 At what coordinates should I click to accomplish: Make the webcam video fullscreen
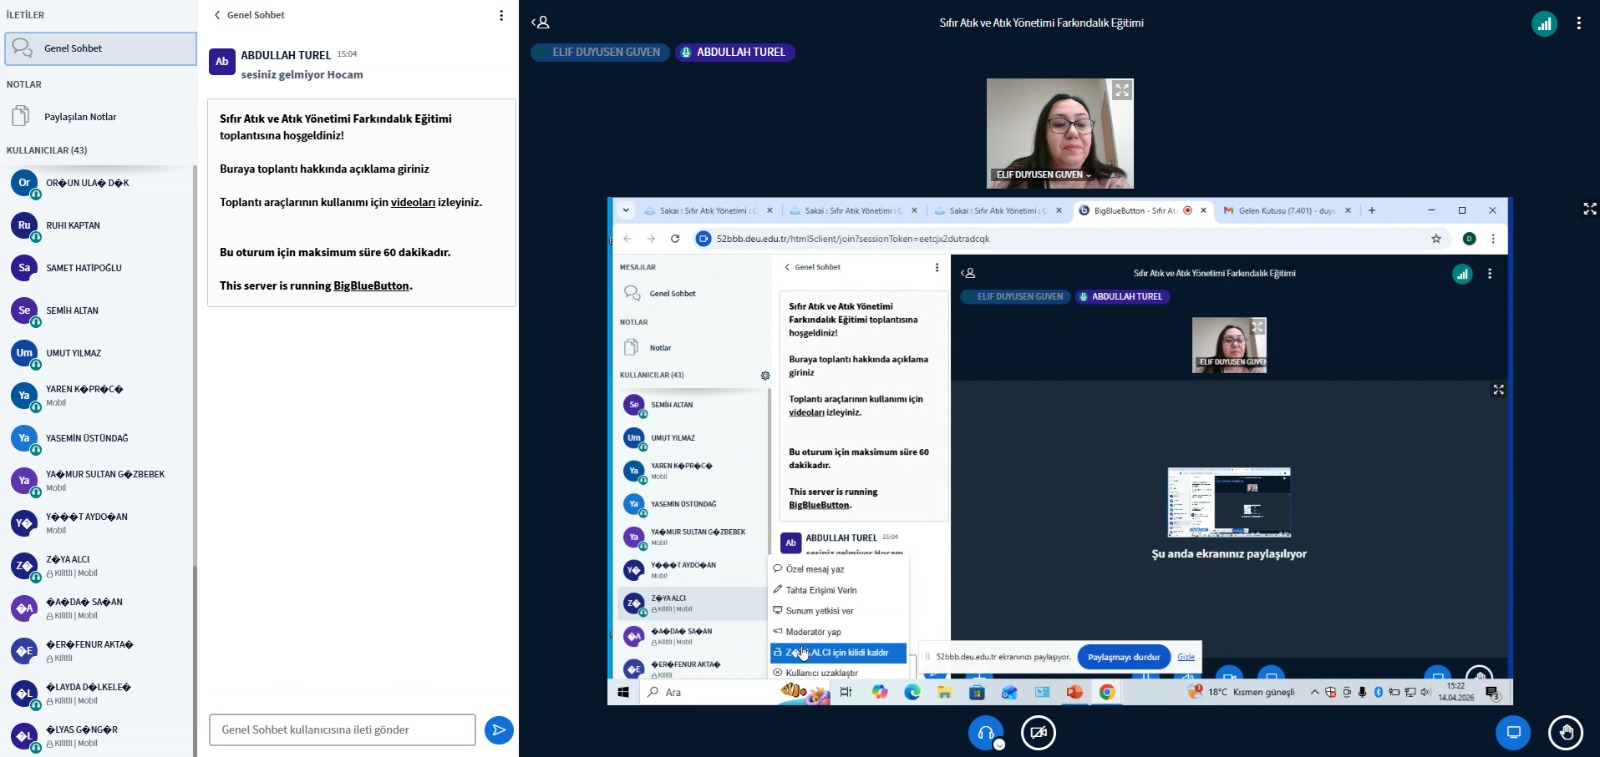coord(1122,90)
